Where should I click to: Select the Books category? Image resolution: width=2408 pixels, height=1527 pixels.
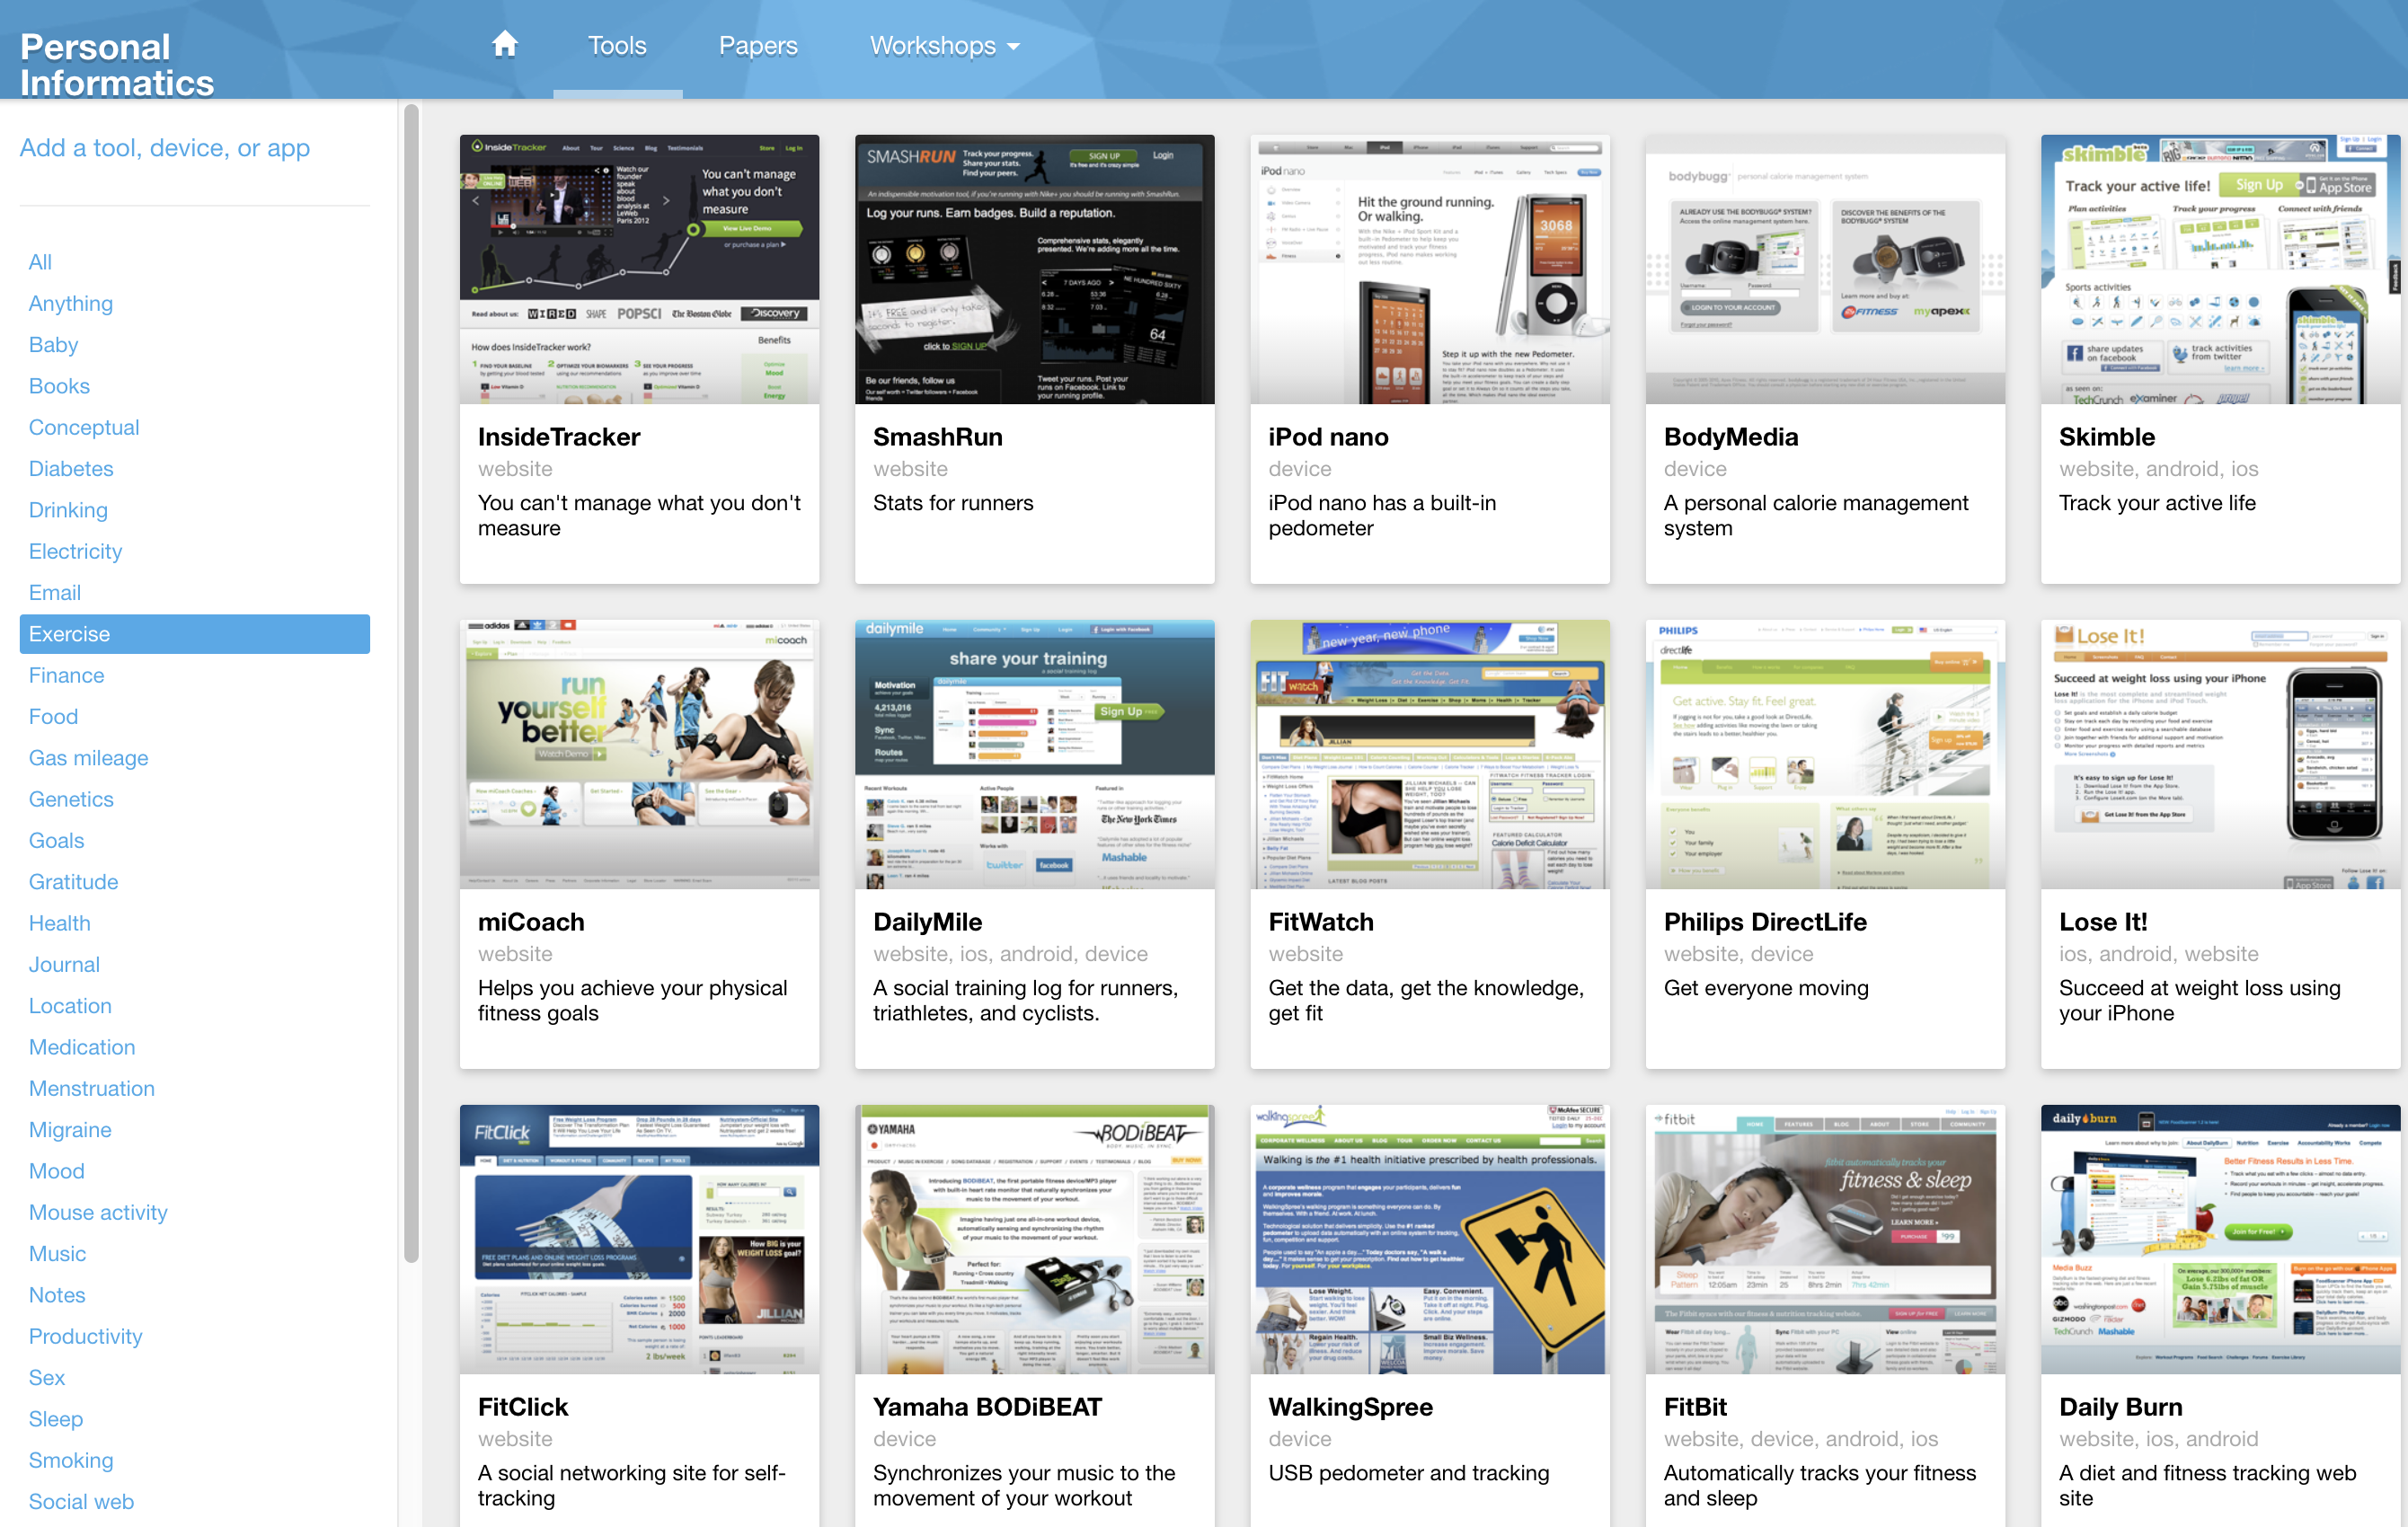tap(59, 386)
